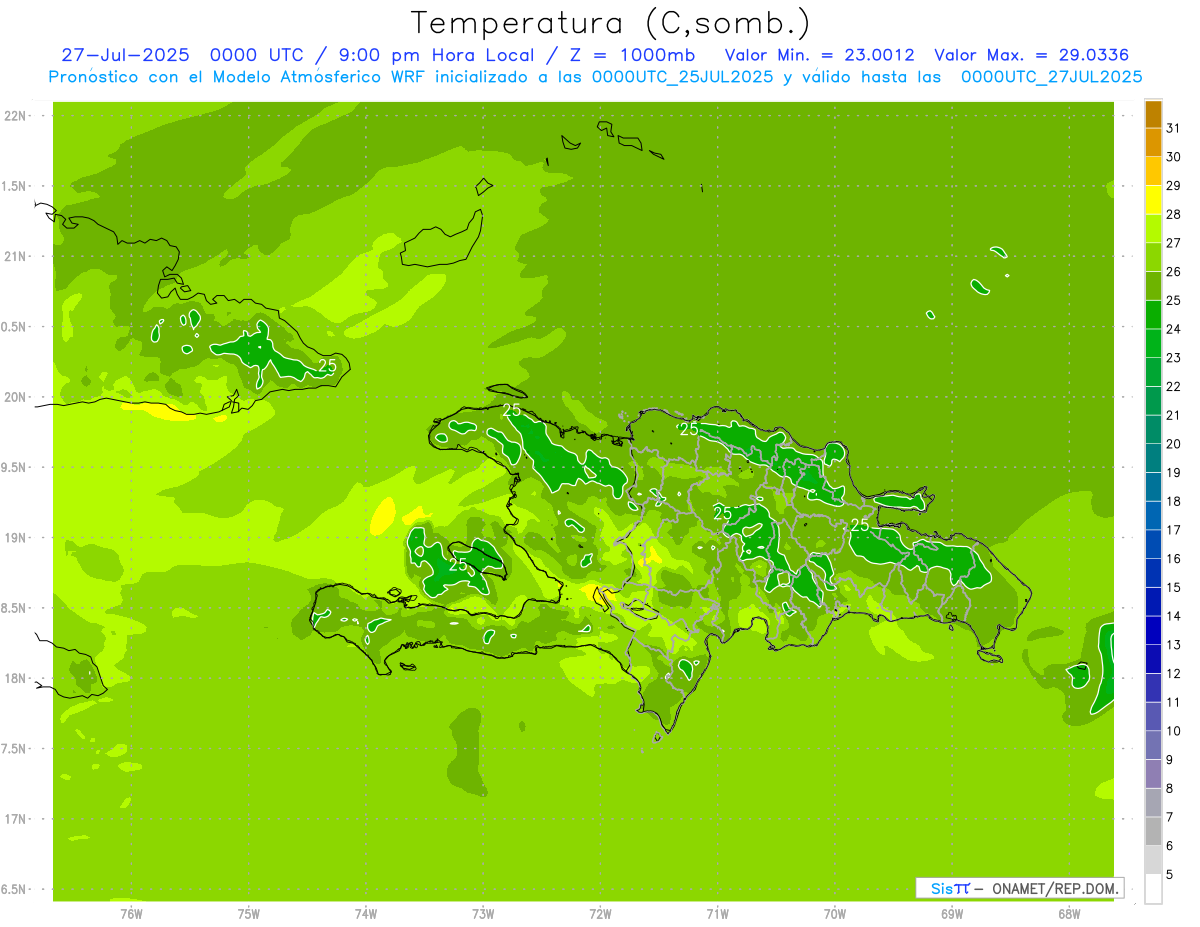This screenshot has width=1200, height=927.
Task: Click the colorbar label "10"
Action: tap(1174, 731)
